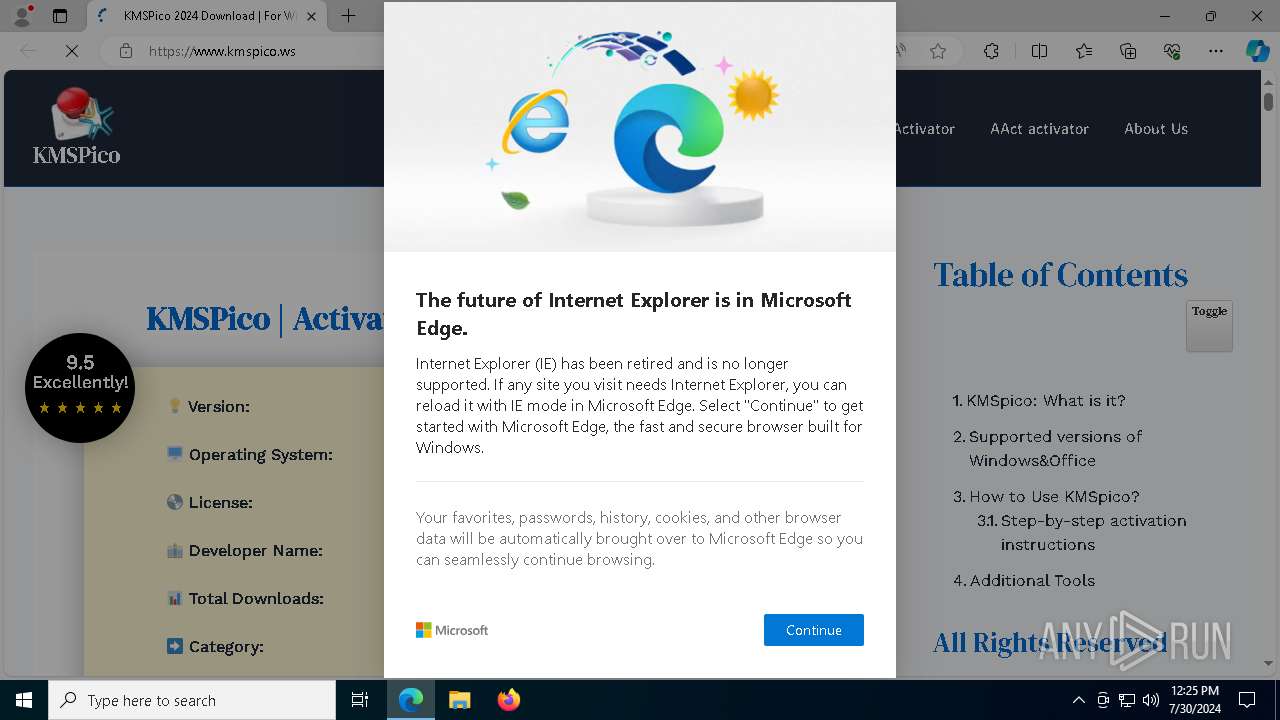Image resolution: width=1280 pixels, height=720 pixels.
Task: Add this page to favorites
Action: [x=938, y=51]
